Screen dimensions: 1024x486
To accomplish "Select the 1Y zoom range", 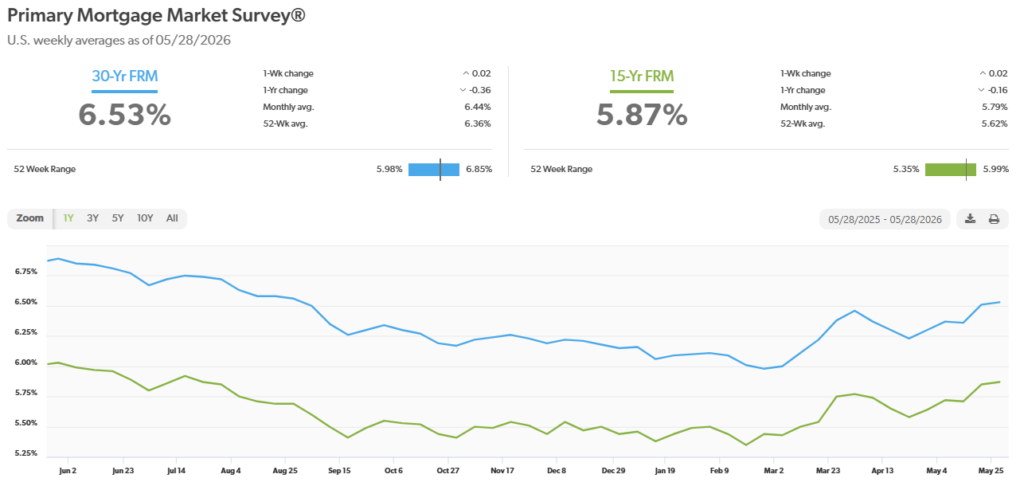I will pos(68,219).
